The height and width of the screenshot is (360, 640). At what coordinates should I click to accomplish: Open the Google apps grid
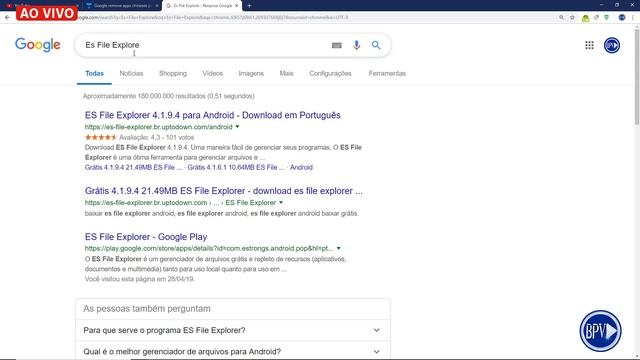pyautogui.click(x=589, y=45)
